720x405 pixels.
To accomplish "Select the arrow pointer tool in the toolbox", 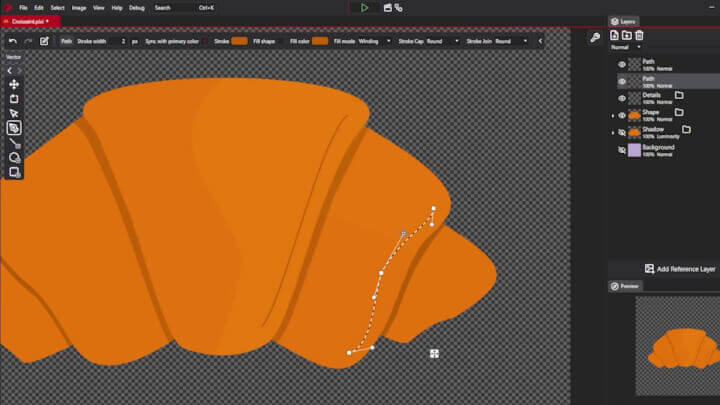I will (14, 113).
